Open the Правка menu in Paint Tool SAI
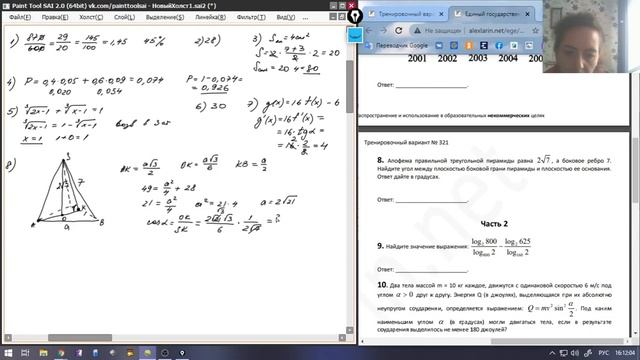640x360 pixels. click(55, 17)
